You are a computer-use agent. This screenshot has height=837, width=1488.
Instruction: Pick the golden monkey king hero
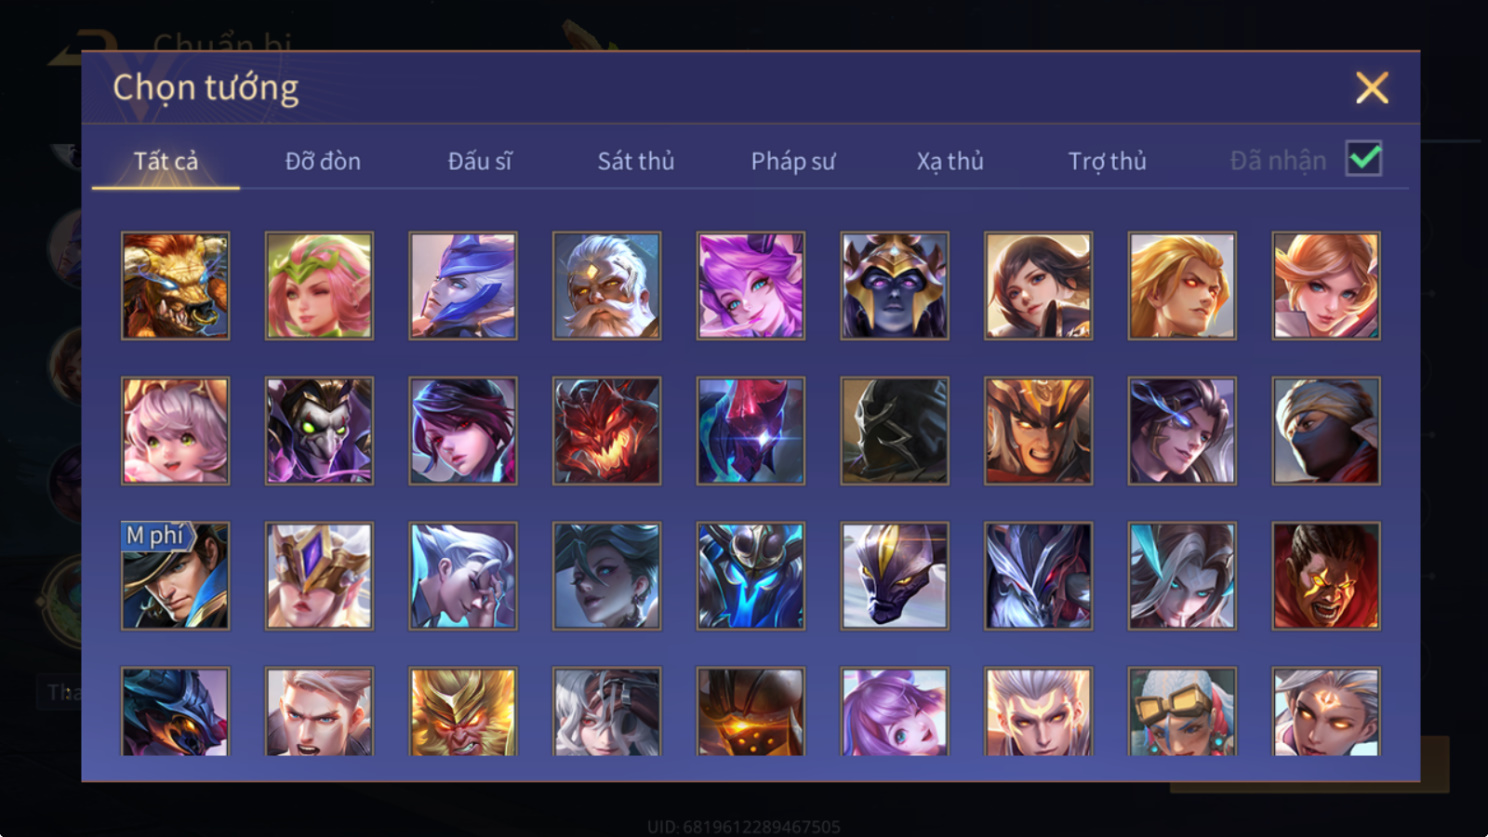point(463,711)
